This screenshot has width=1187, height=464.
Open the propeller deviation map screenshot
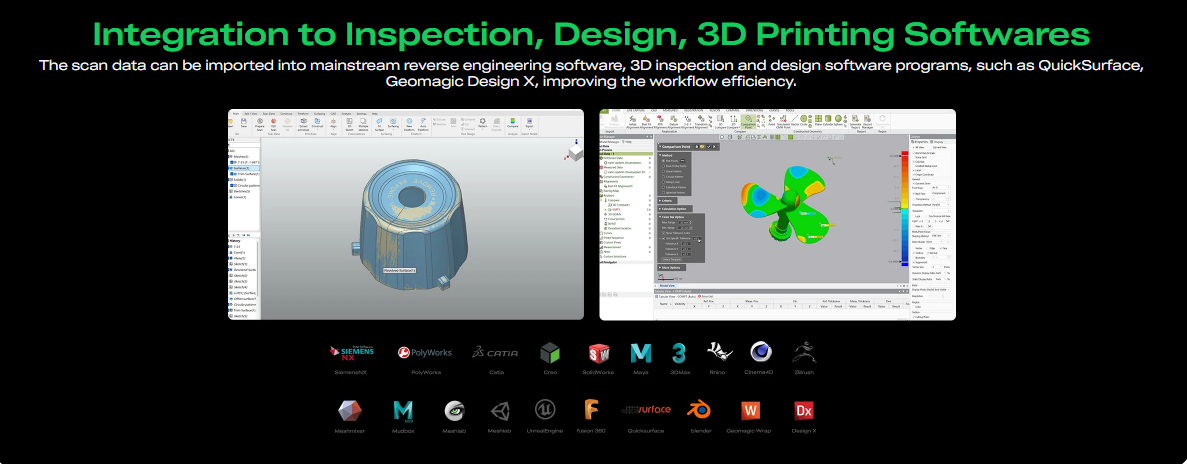click(x=777, y=214)
